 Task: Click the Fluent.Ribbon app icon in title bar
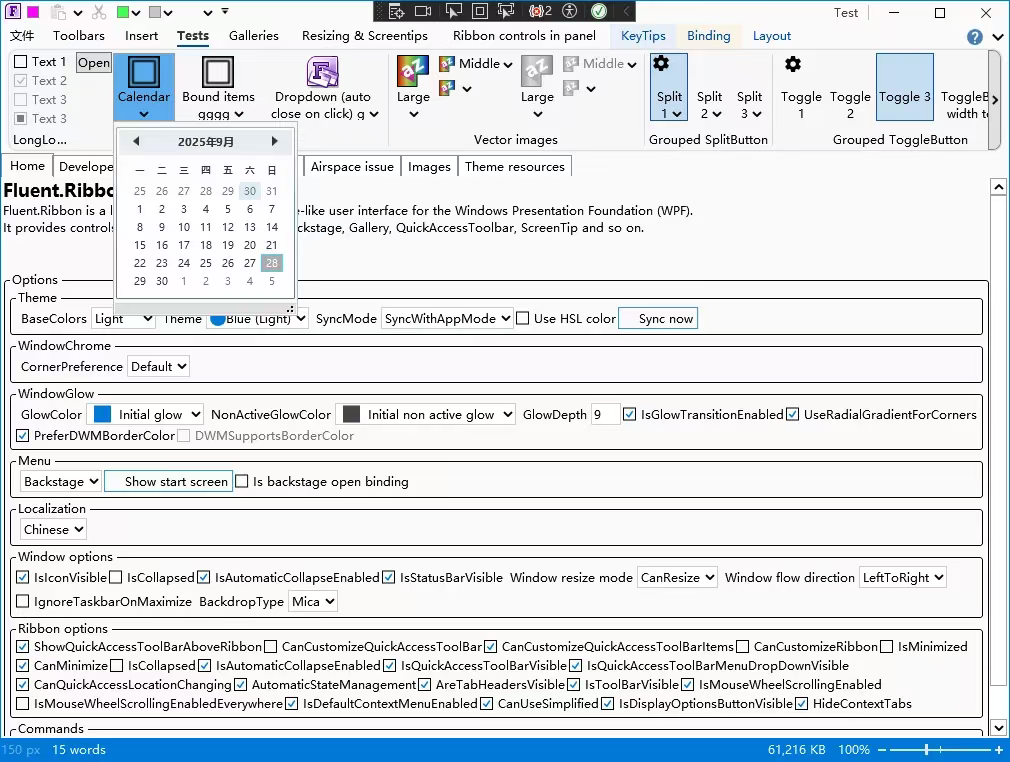12,12
